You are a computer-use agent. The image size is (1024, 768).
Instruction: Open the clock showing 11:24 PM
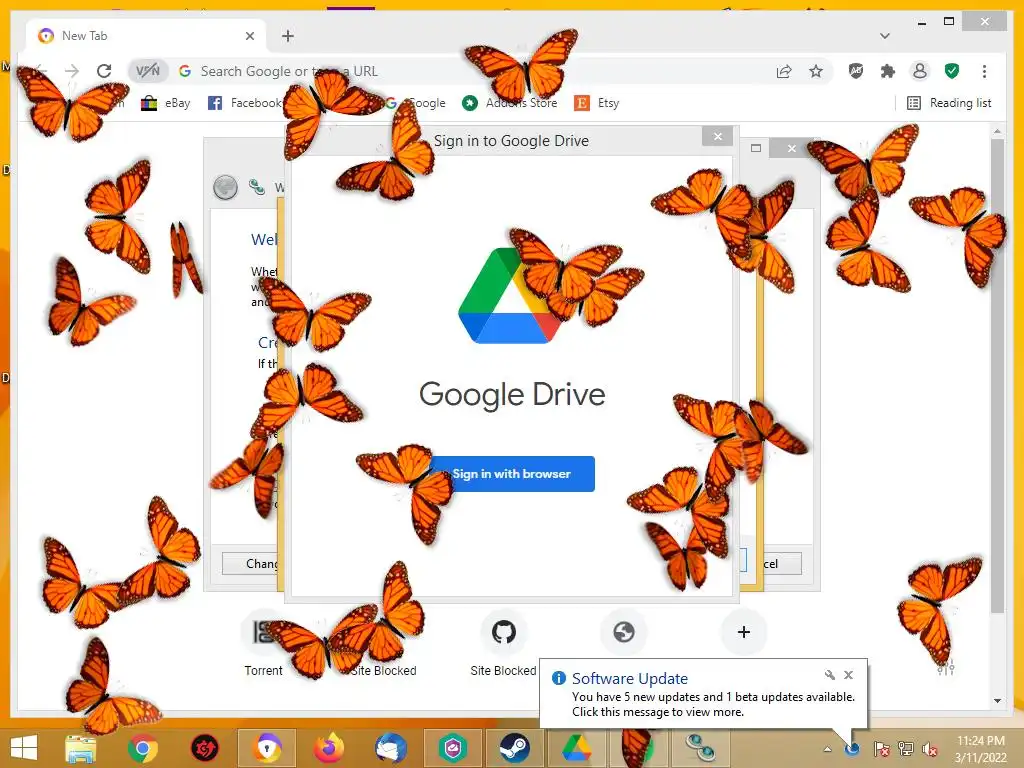[x=981, y=749]
